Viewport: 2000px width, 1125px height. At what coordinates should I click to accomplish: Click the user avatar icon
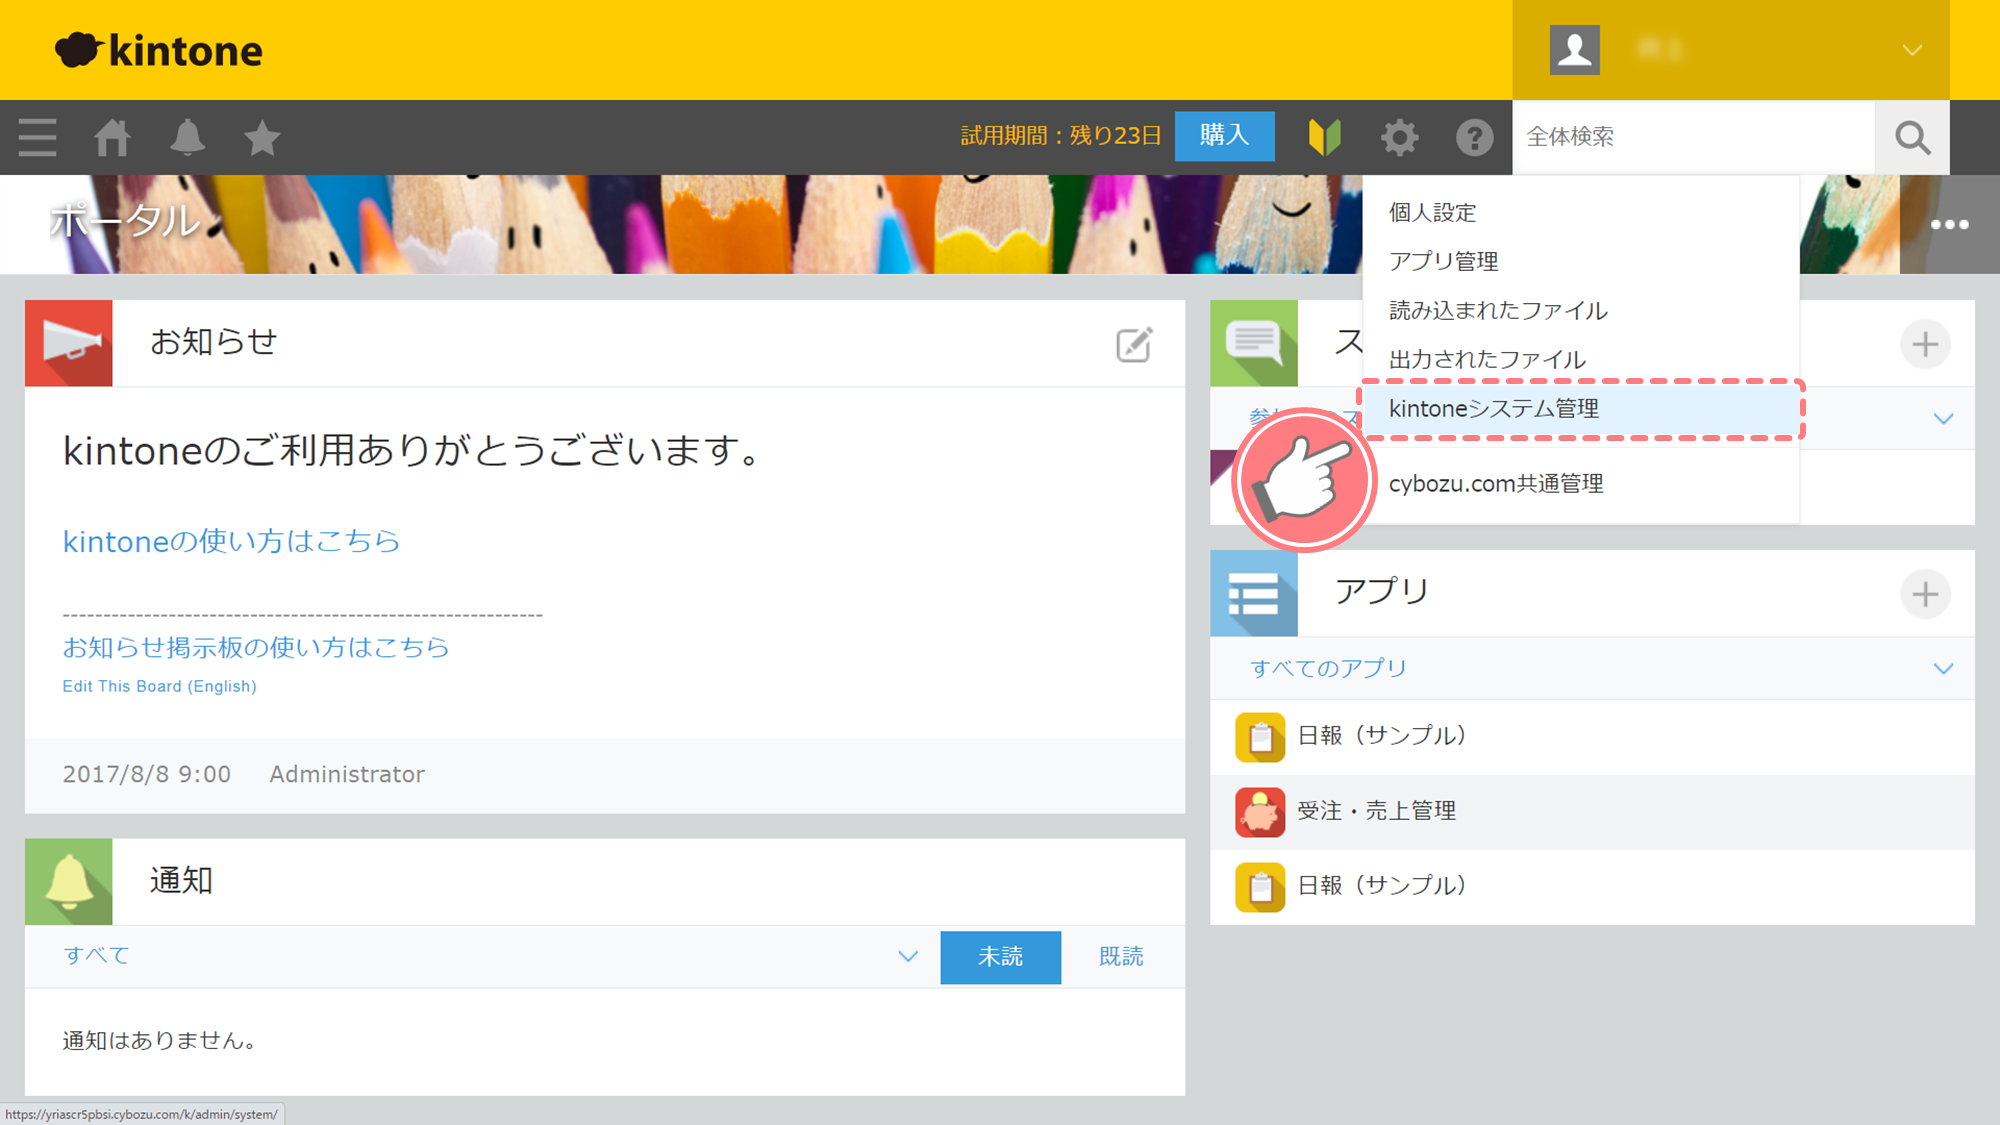pos(1574,50)
